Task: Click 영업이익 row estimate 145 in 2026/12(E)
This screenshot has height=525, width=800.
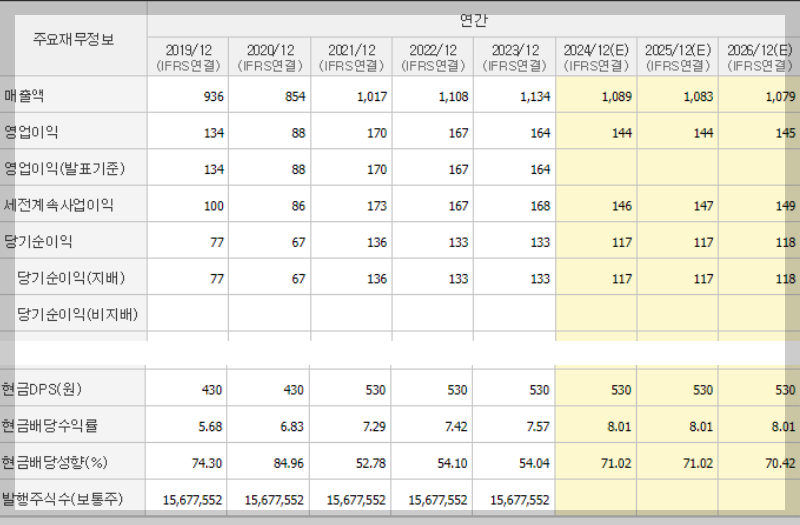Action: click(785, 133)
